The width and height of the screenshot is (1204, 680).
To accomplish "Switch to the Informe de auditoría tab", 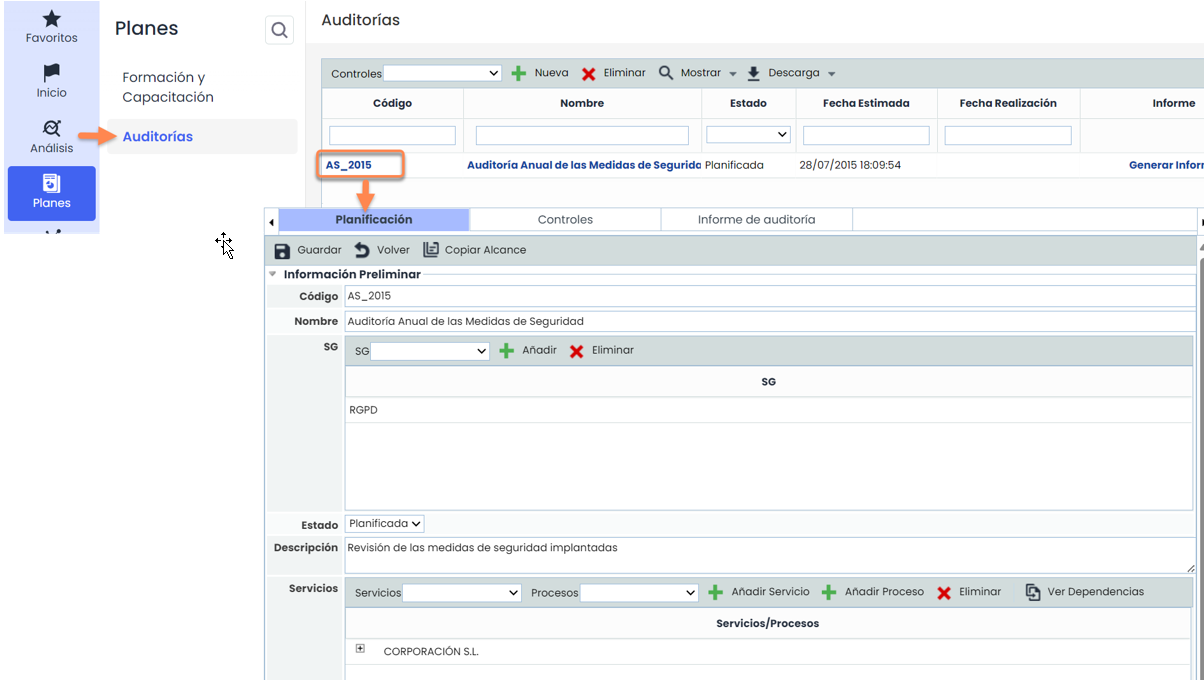I will pyautogui.click(x=757, y=218).
